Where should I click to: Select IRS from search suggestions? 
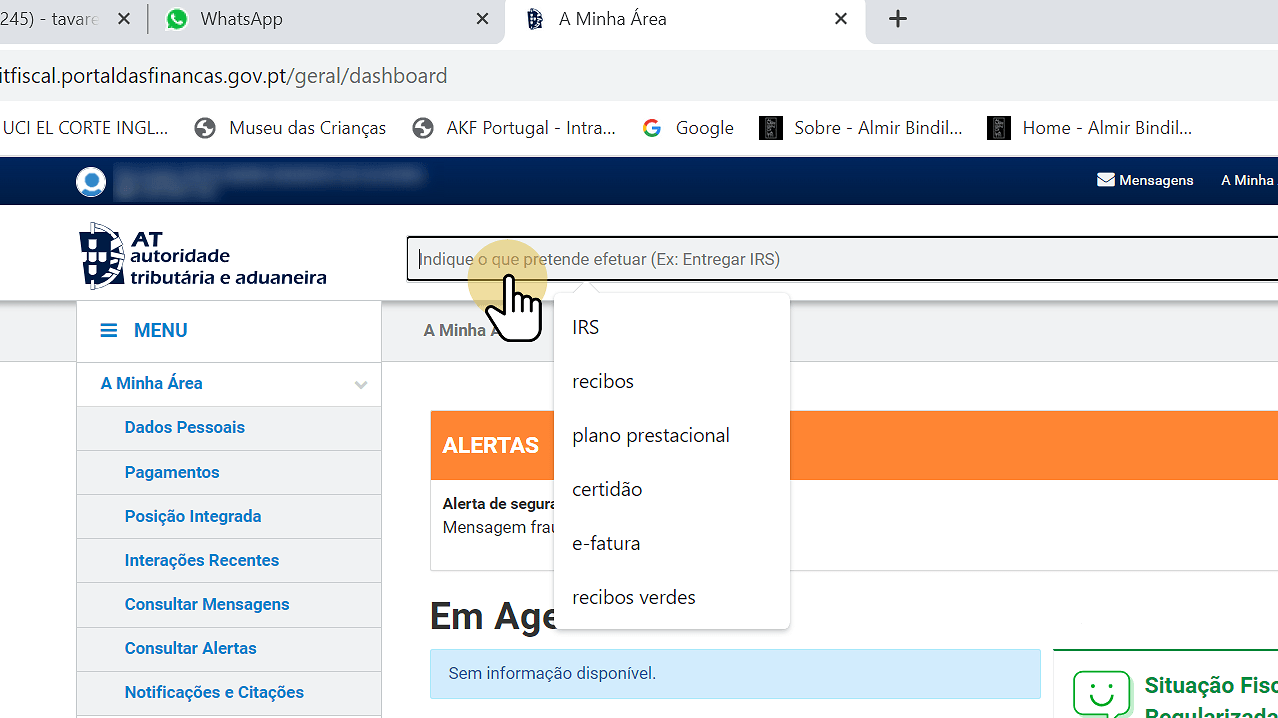586,327
